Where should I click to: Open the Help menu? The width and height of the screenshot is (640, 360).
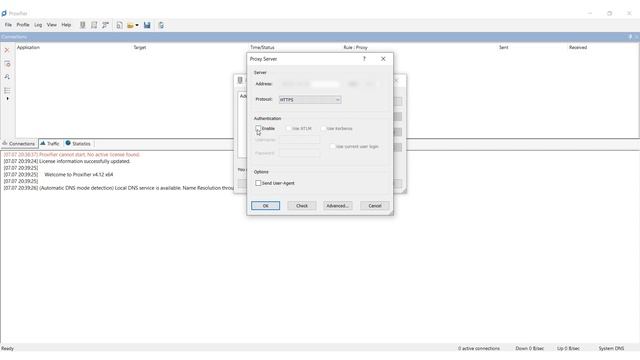[66, 25]
